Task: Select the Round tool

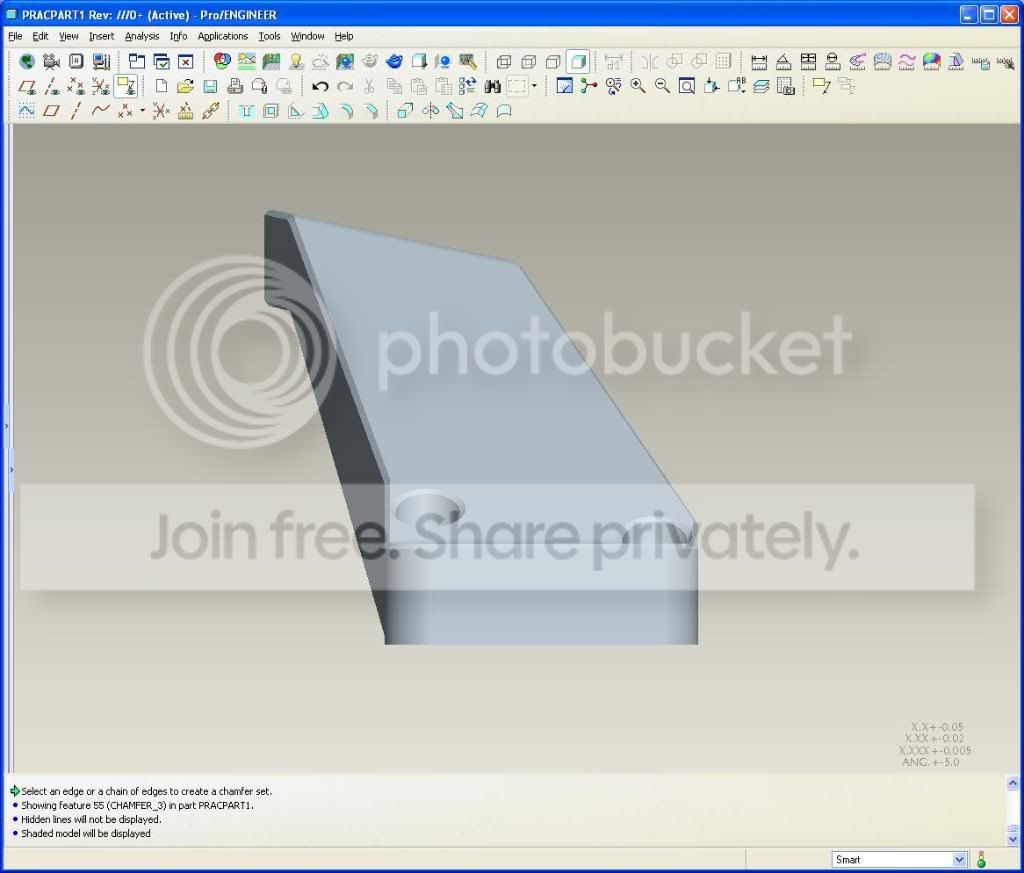Action: (345, 111)
